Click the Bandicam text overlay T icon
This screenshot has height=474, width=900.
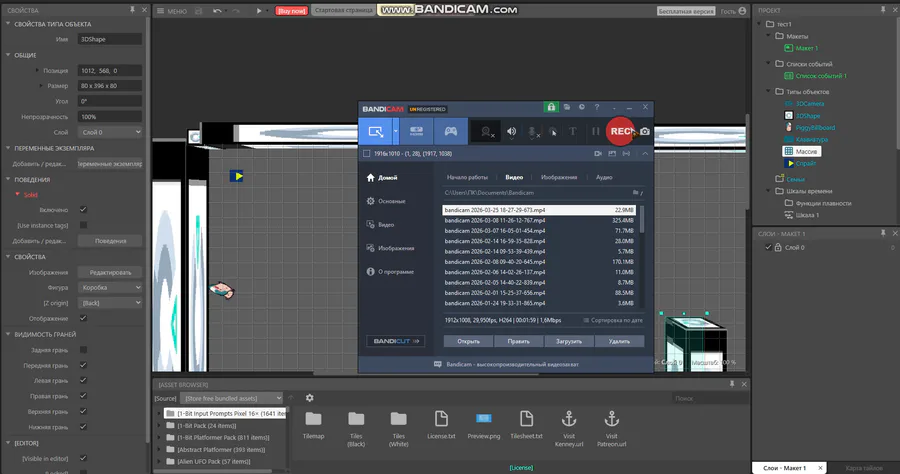click(x=572, y=131)
